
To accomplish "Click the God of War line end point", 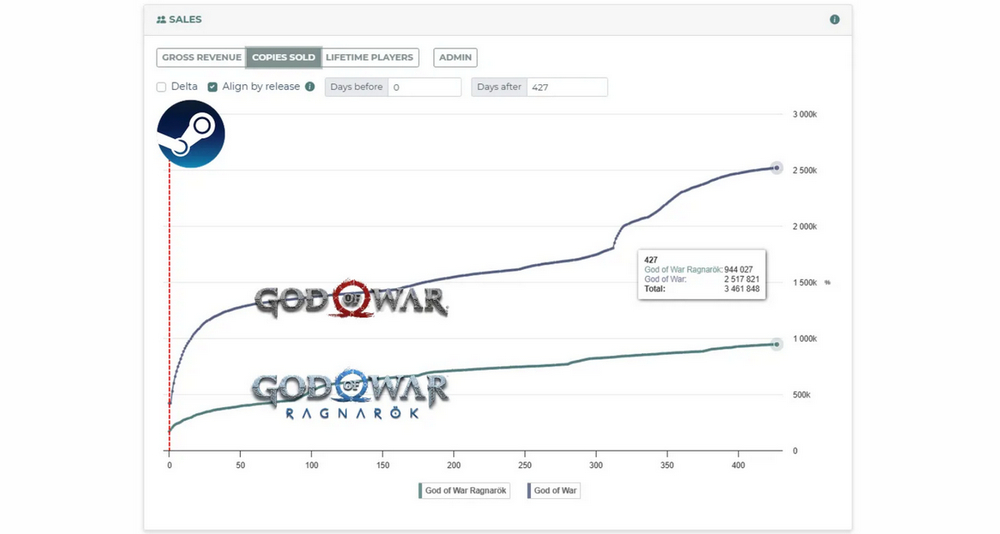I will tap(775, 168).
